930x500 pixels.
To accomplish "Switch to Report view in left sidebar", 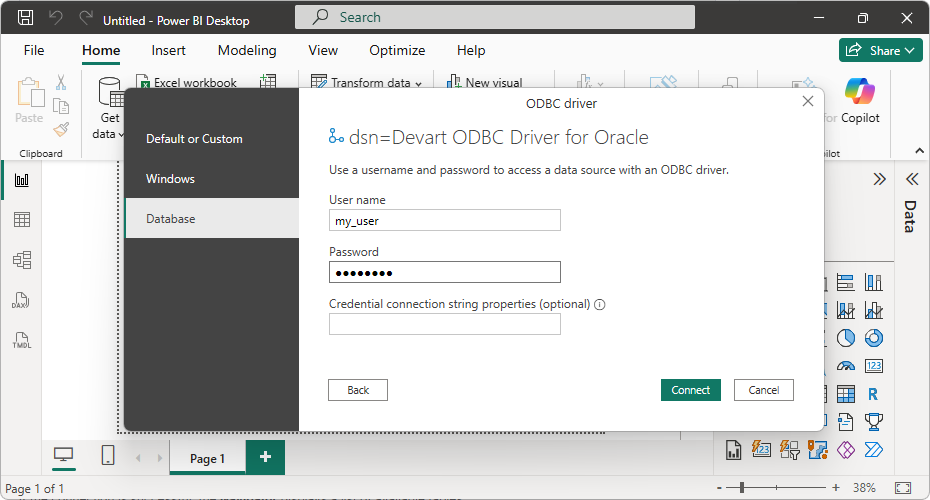I will point(21,180).
